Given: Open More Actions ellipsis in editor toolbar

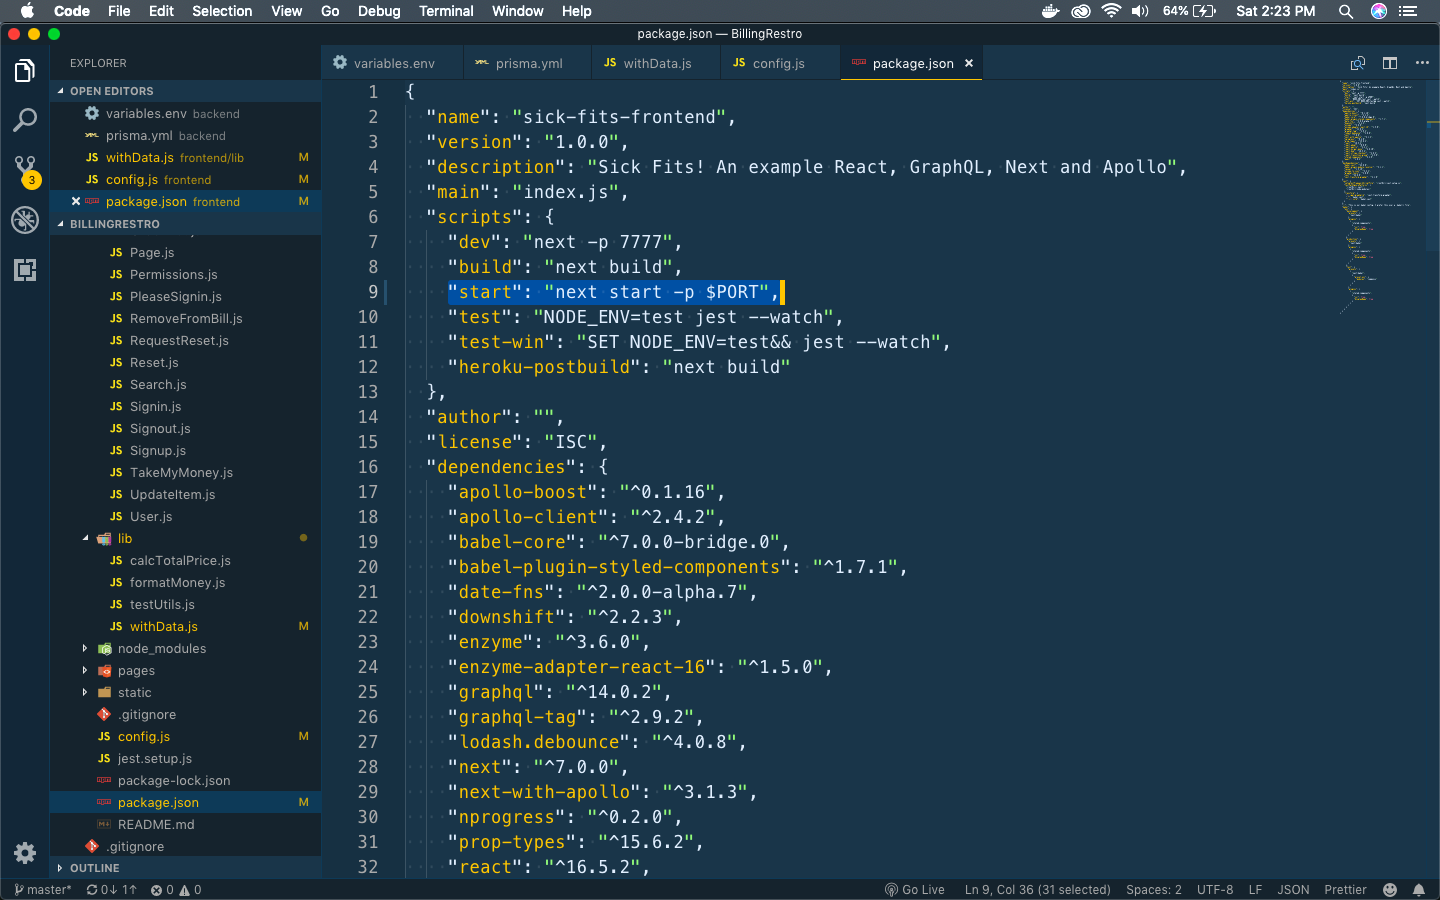Looking at the screenshot, I should click(x=1422, y=63).
